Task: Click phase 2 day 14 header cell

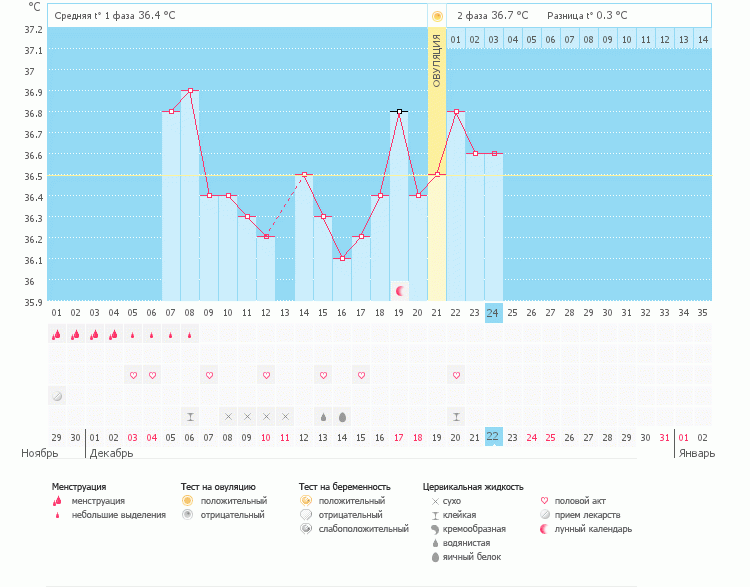Action: click(703, 39)
